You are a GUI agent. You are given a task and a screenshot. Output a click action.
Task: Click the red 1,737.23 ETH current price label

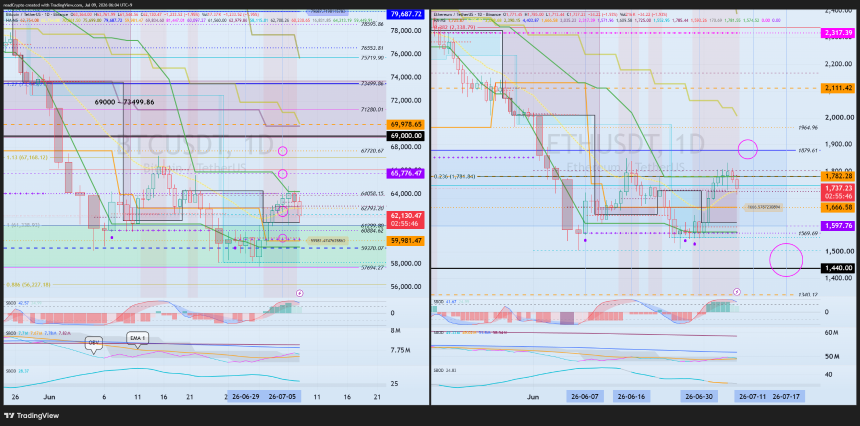838,192
